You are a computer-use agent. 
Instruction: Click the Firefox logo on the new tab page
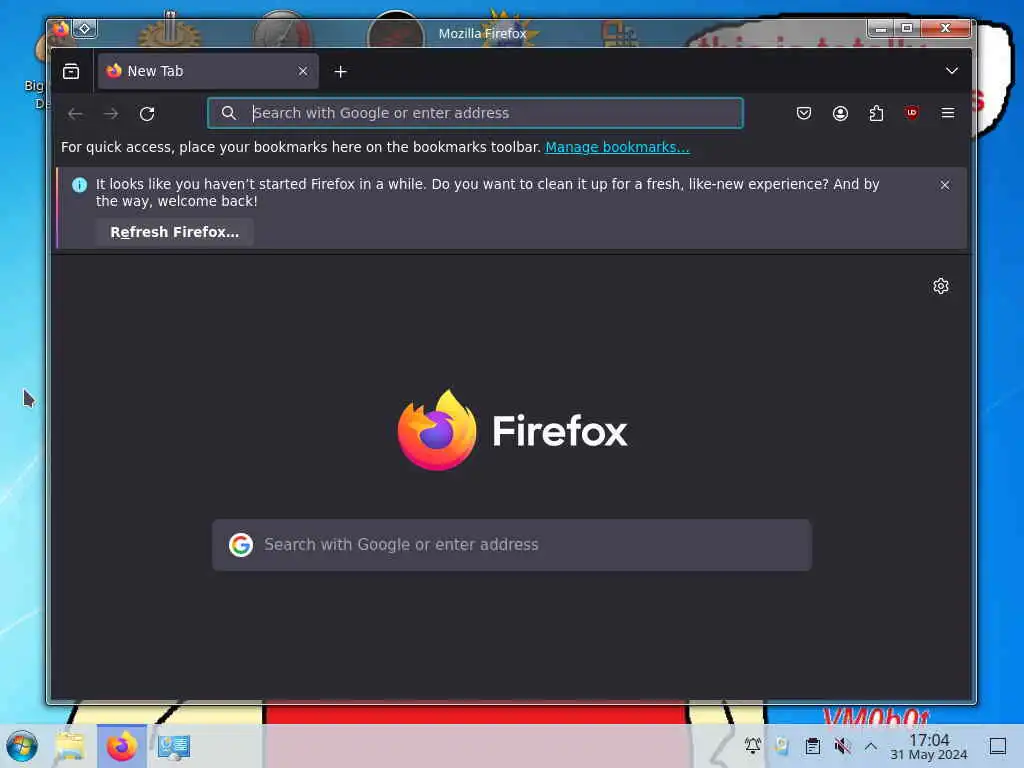coord(513,430)
